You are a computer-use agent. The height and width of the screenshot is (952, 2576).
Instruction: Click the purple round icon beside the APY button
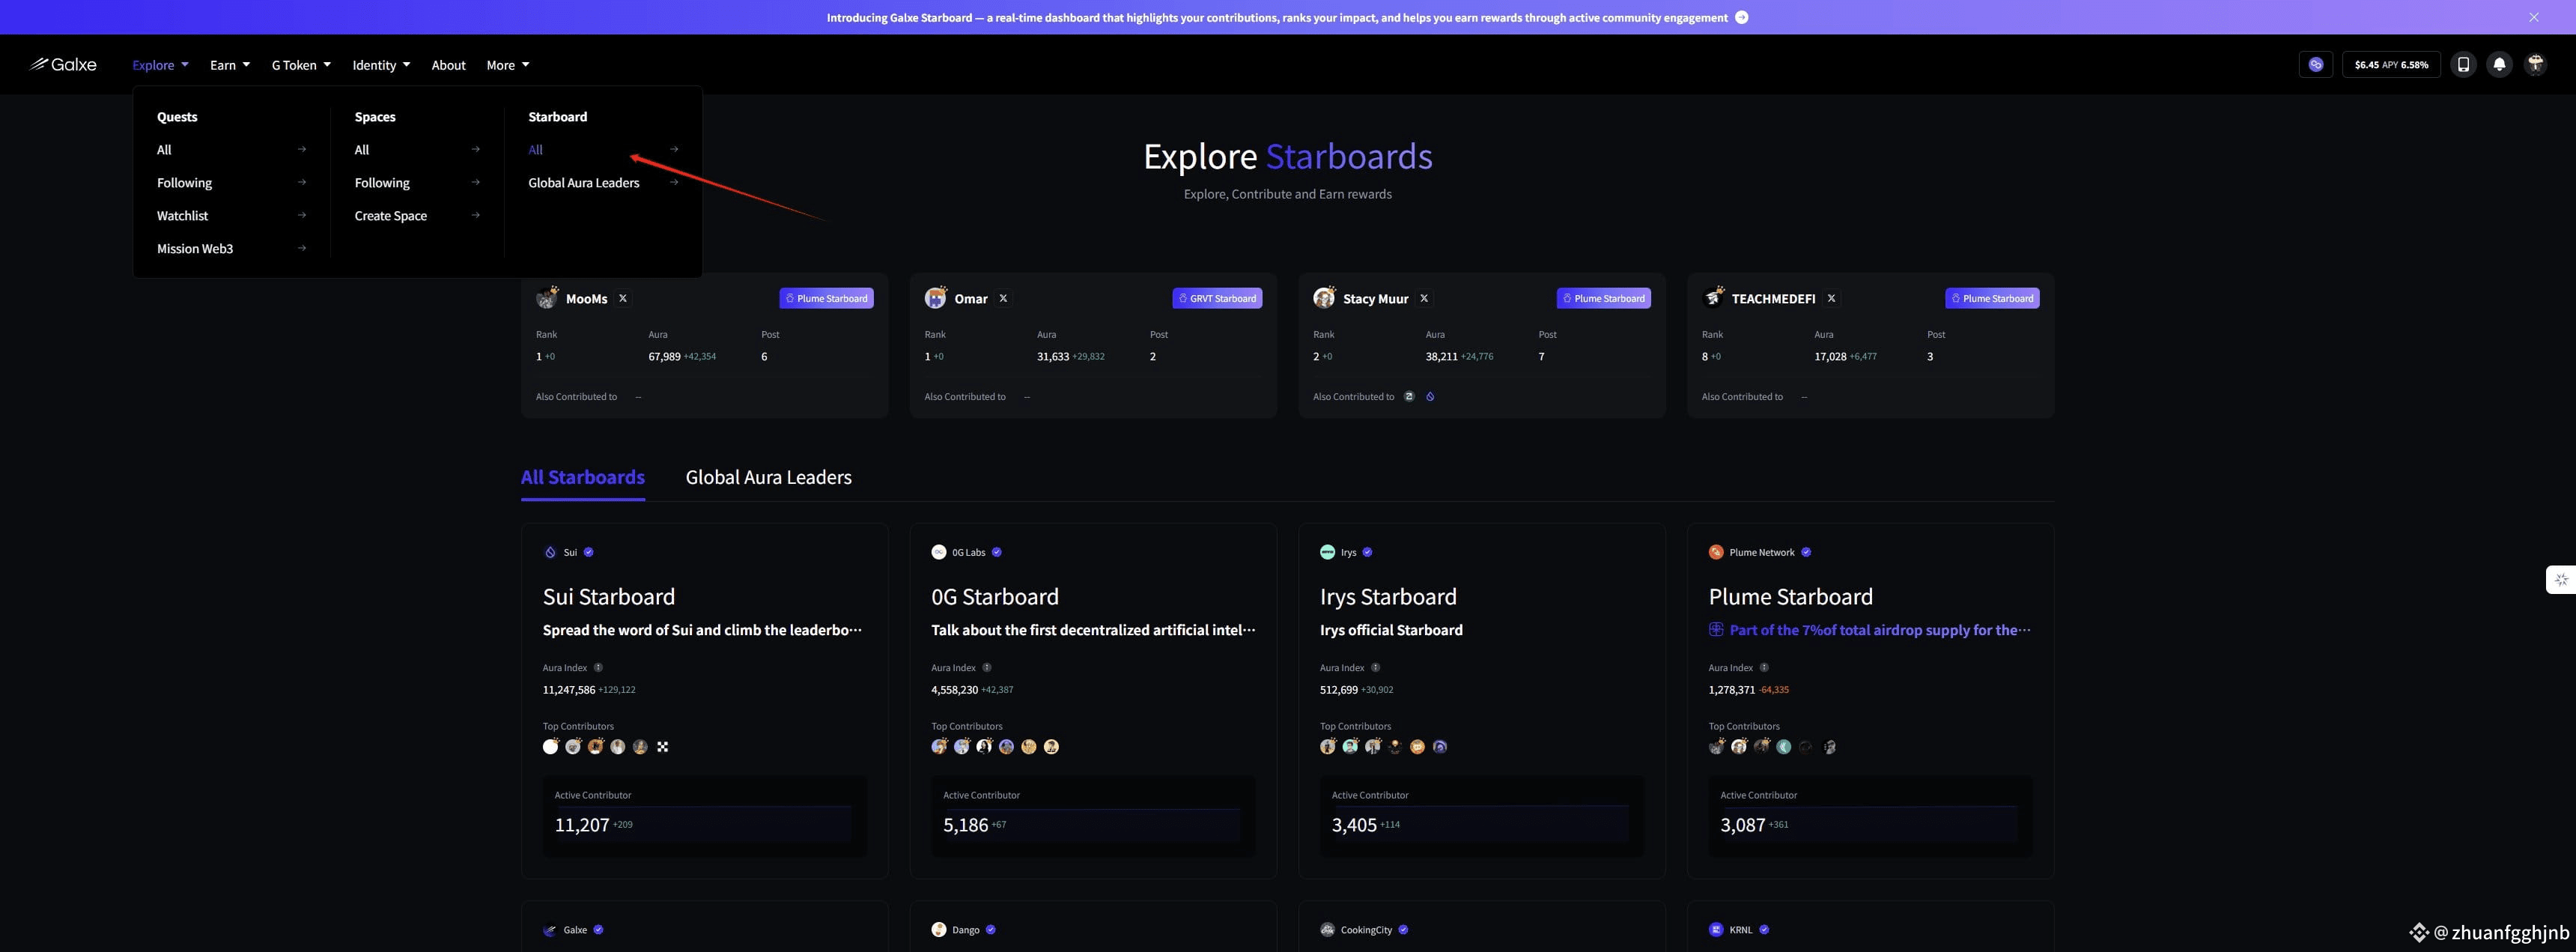click(2316, 65)
